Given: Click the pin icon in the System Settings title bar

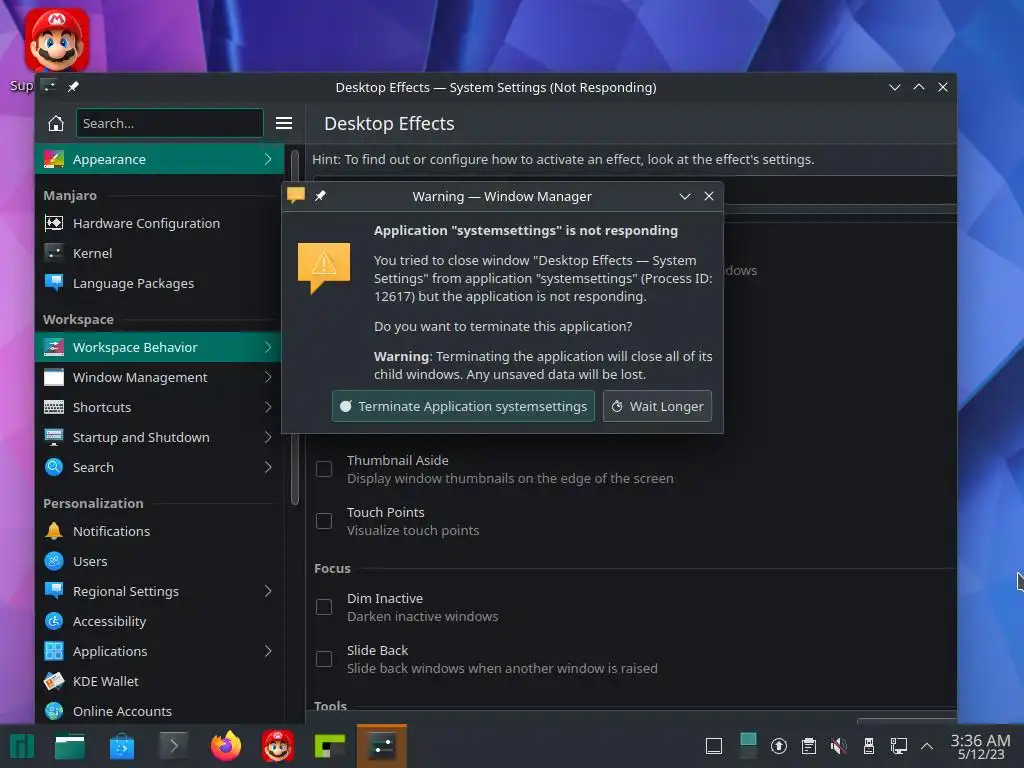Looking at the screenshot, I should 73,86.
